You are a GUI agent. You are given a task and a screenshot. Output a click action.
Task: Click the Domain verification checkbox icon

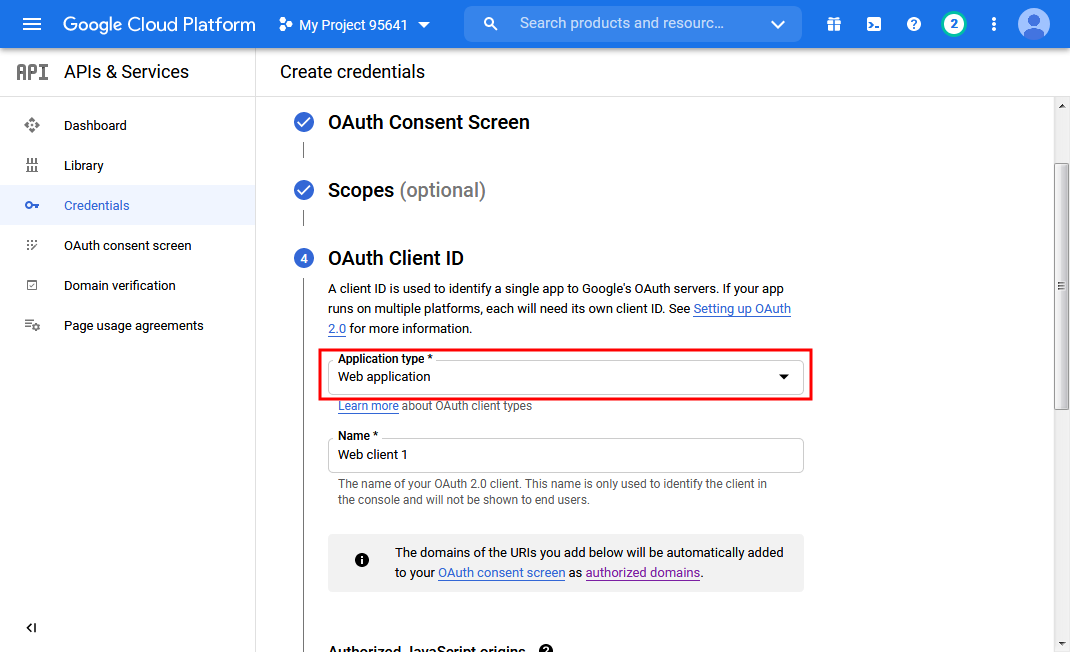click(31, 285)
